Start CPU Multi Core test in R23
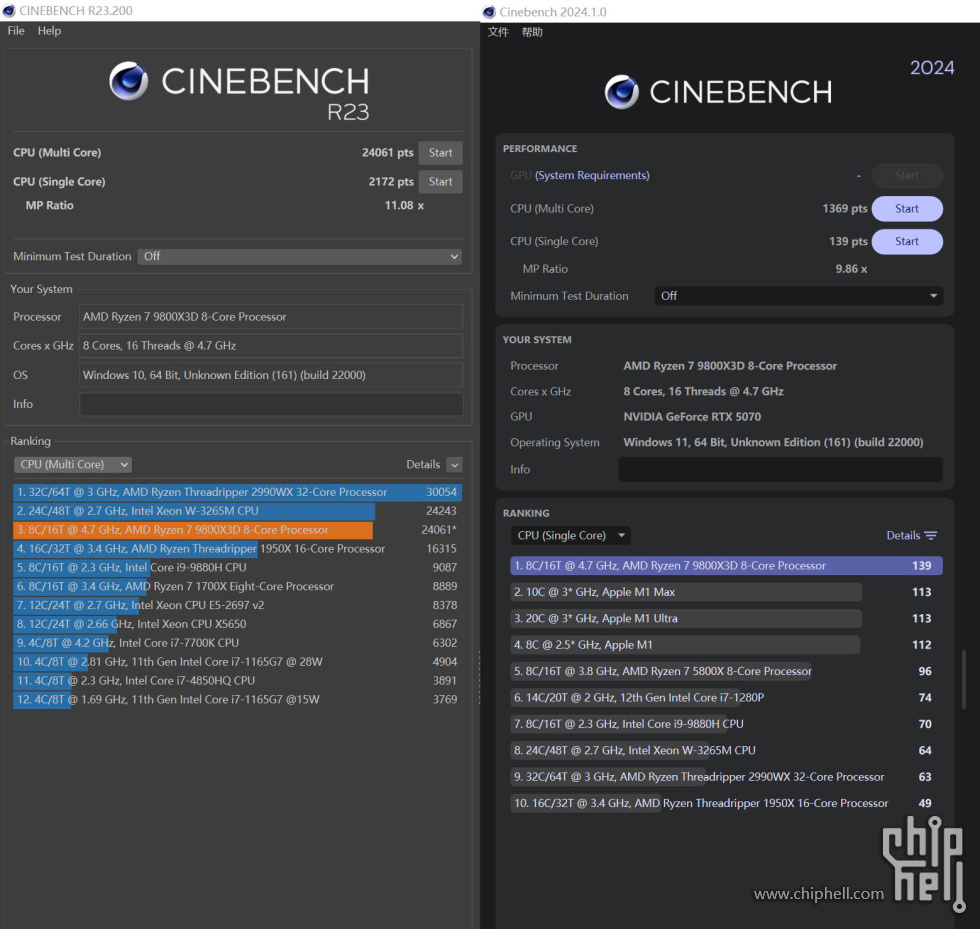980x929 pixels. pyautogui.click(x=441, y=153)
